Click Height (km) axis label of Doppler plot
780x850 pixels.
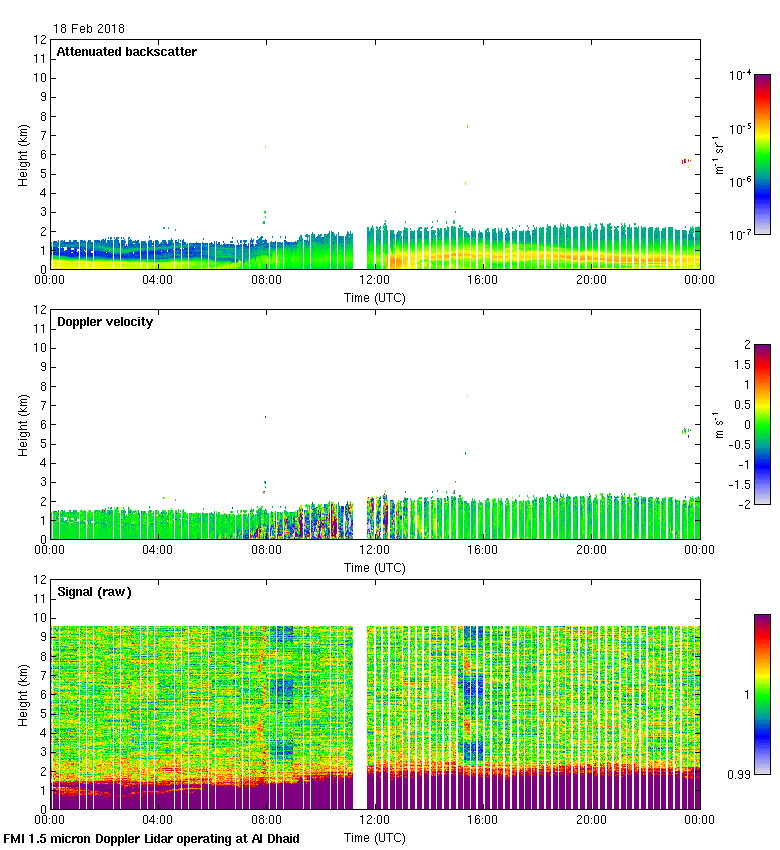point(22,425)
